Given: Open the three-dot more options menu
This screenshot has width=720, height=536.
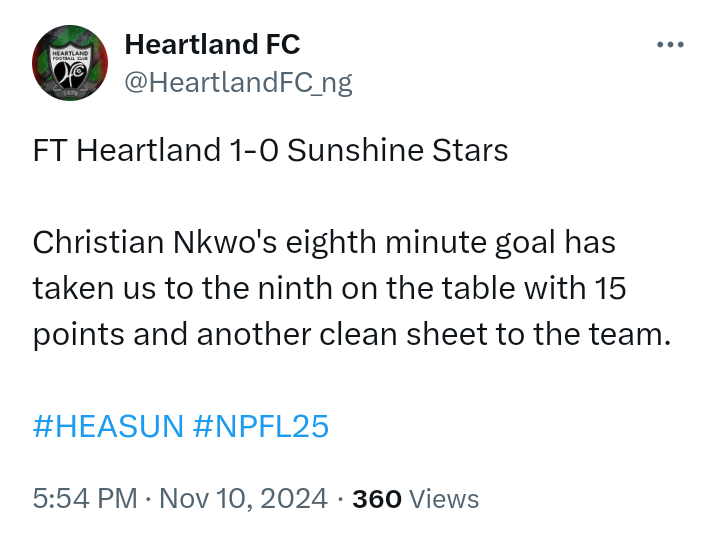Looking at the screenshot, I should click(669, 45).
